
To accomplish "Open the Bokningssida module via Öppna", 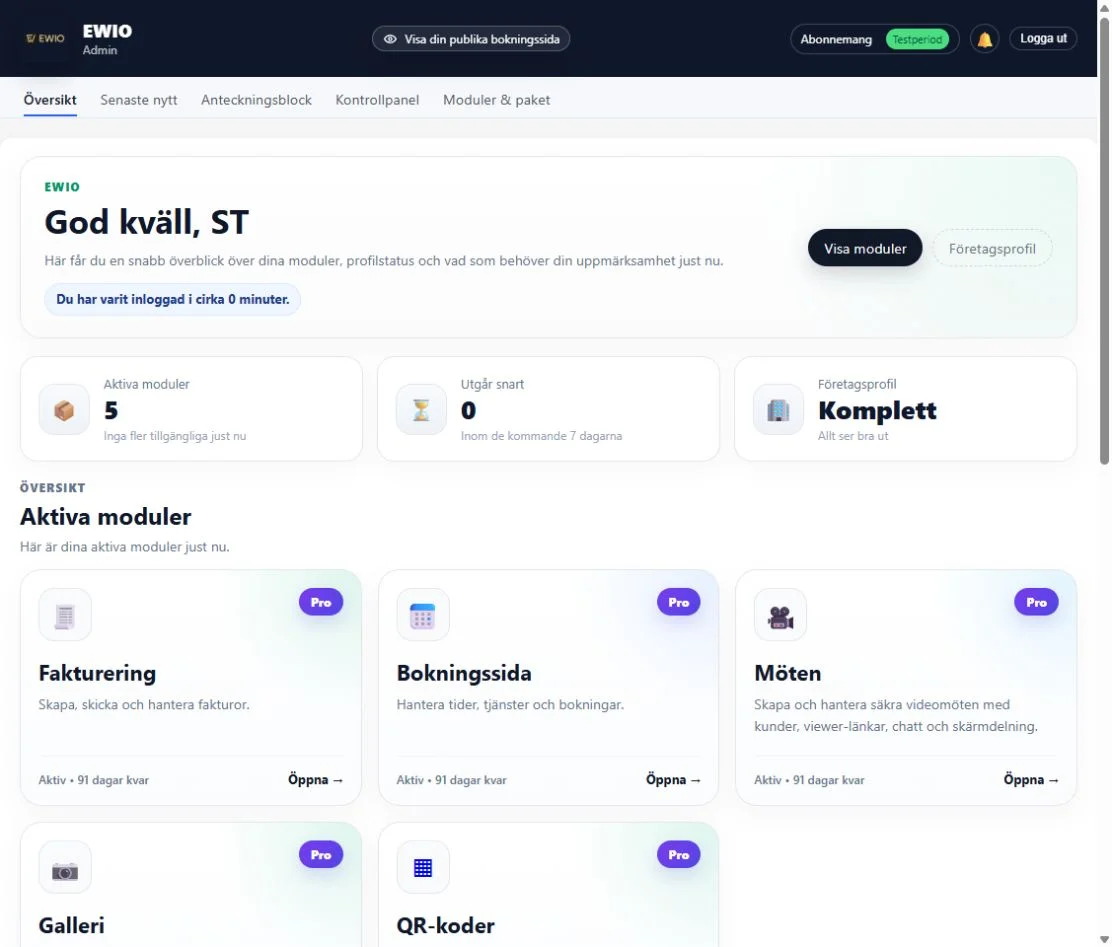I will 674,780.
